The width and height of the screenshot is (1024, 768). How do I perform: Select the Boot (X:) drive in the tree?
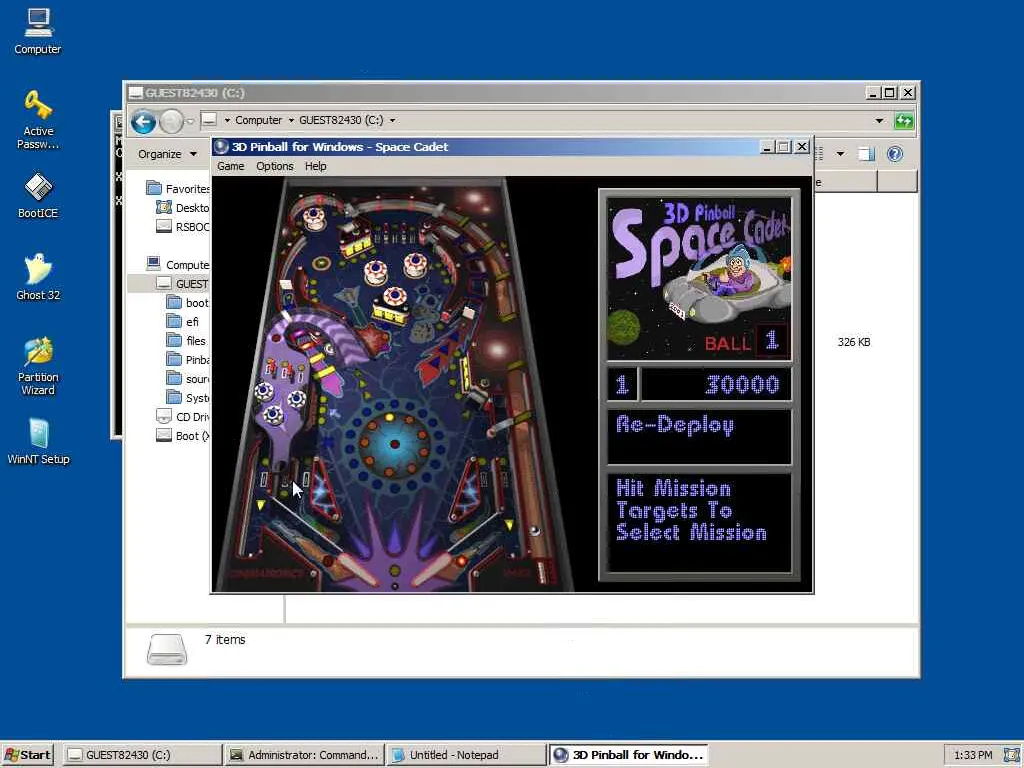pyautogui.click(x=183, y=436)
